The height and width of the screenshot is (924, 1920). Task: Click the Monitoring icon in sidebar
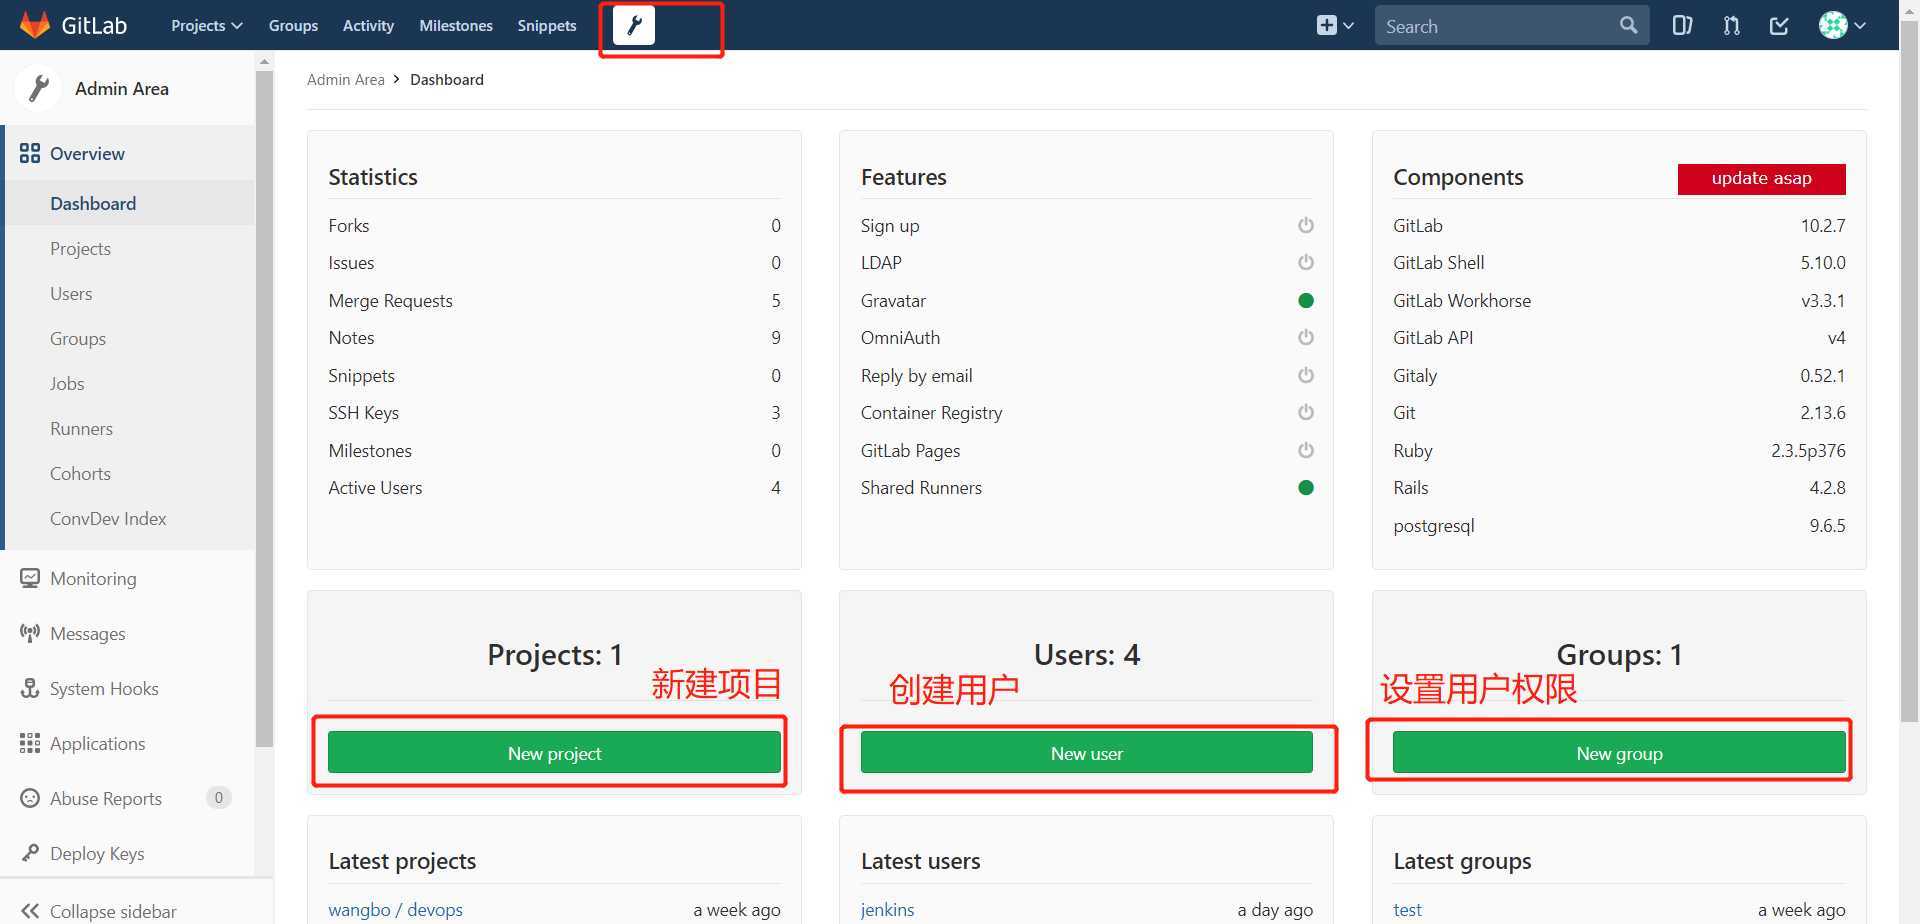(x=30, y=578)
